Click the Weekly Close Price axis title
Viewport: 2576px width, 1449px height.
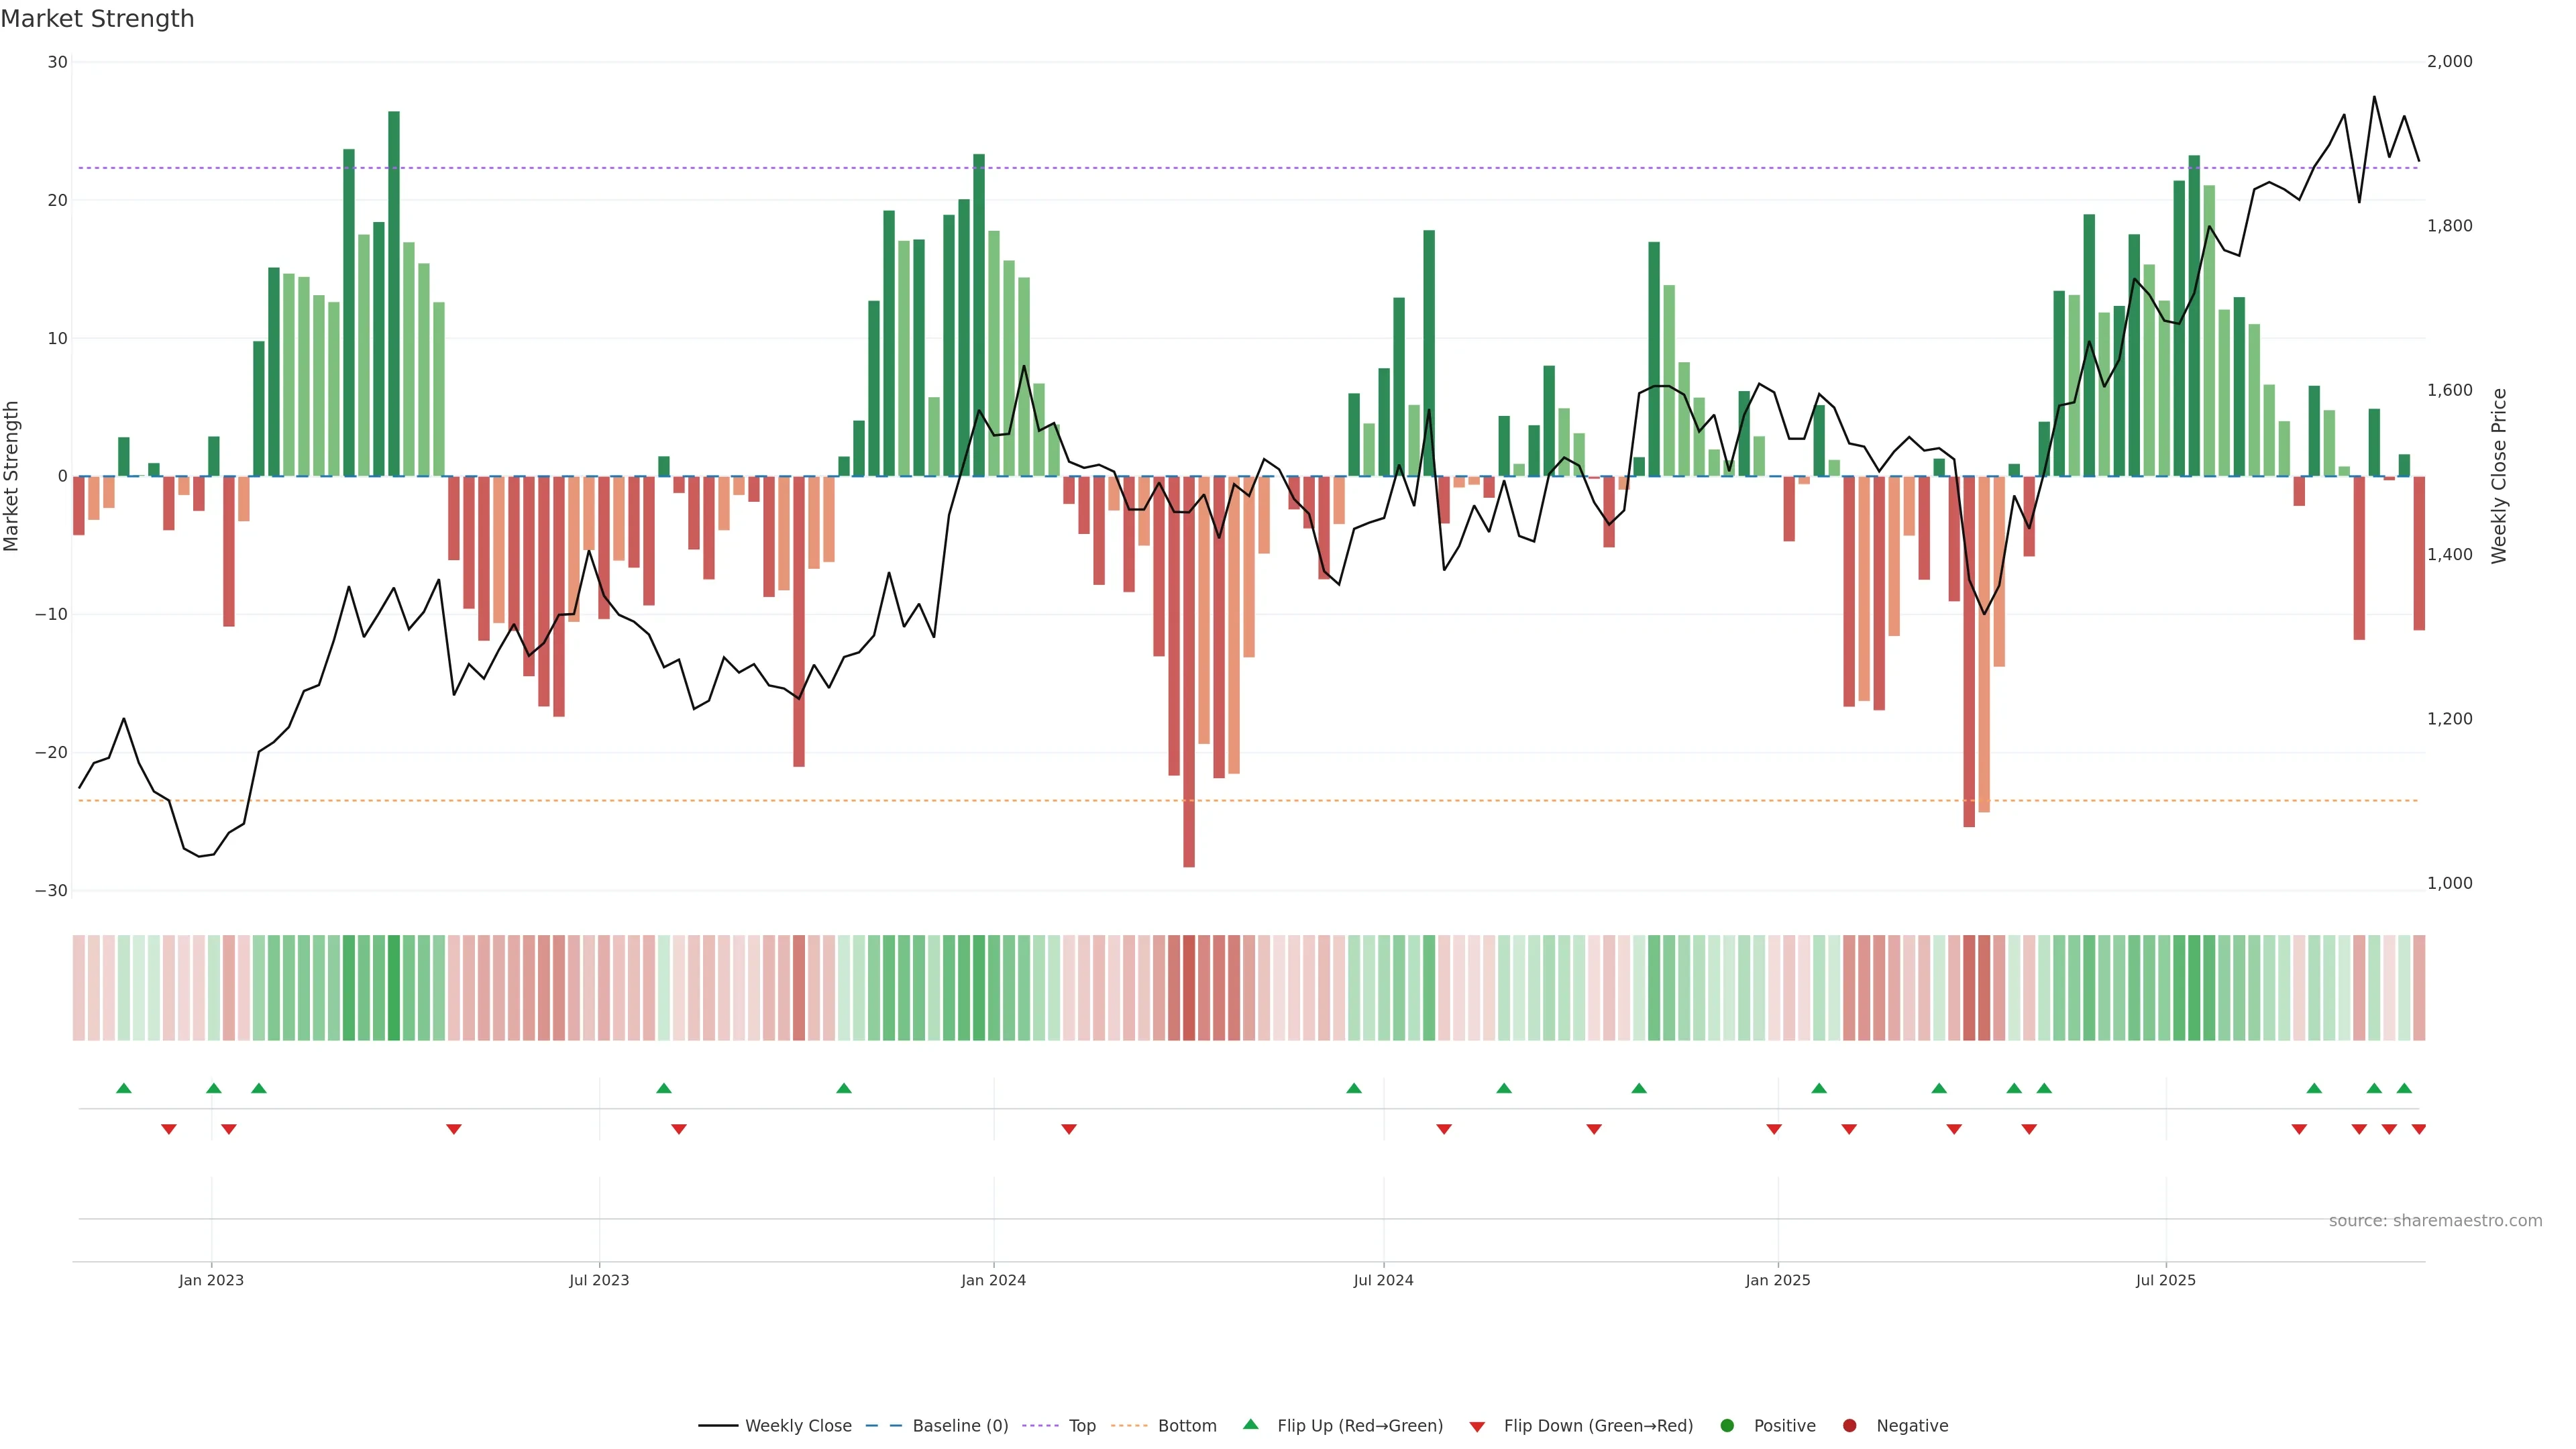[2499, 476]
